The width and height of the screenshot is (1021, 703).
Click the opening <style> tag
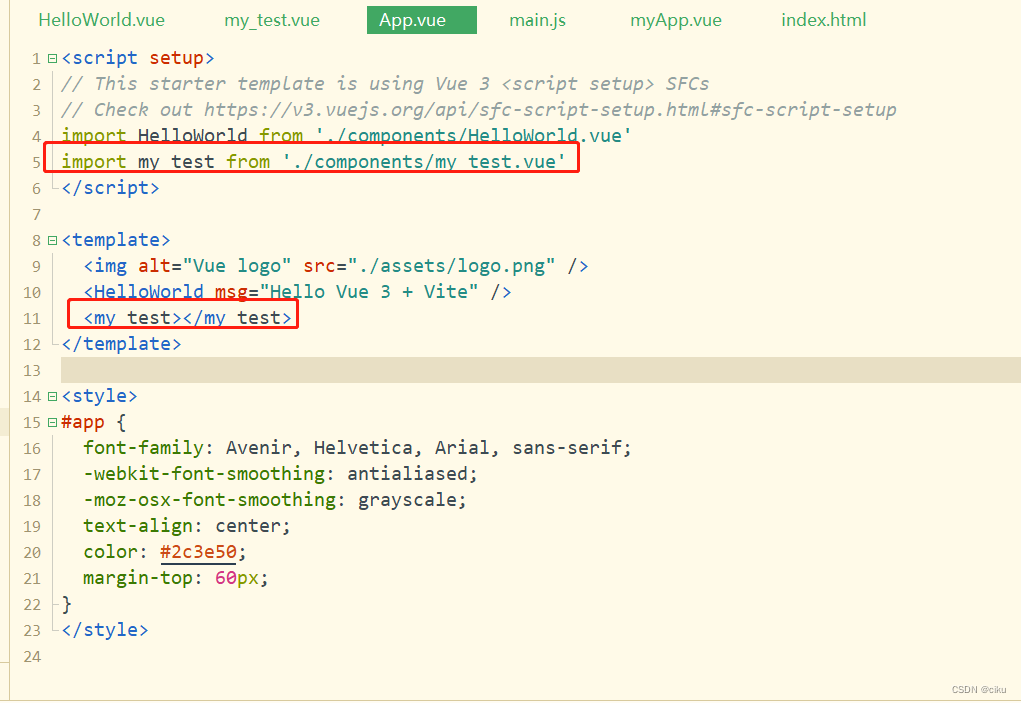point(99,396)
